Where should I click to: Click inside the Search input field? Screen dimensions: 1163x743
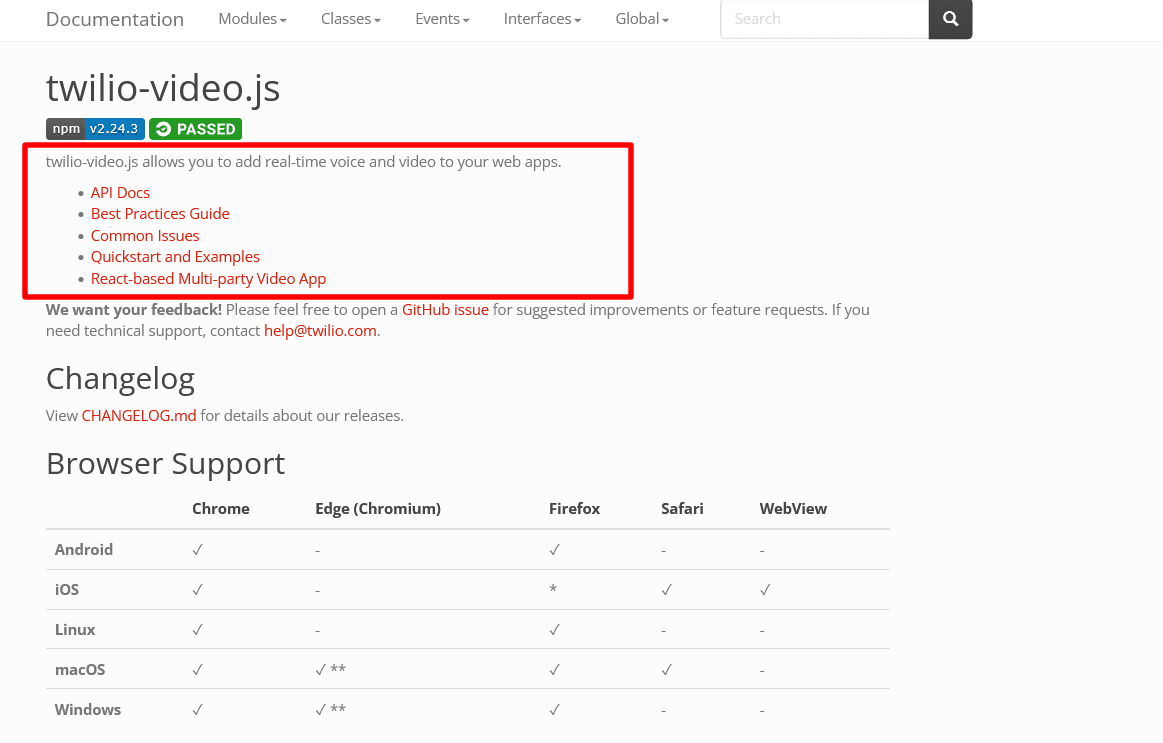(824, 18)
